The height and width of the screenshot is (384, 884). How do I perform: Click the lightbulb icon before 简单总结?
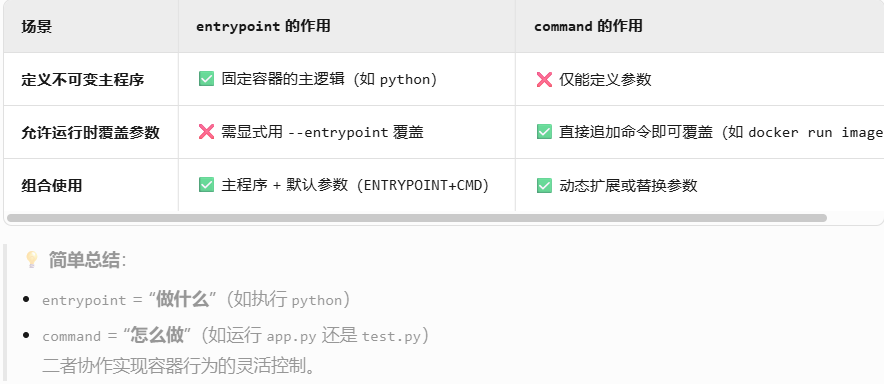(32, 260)
